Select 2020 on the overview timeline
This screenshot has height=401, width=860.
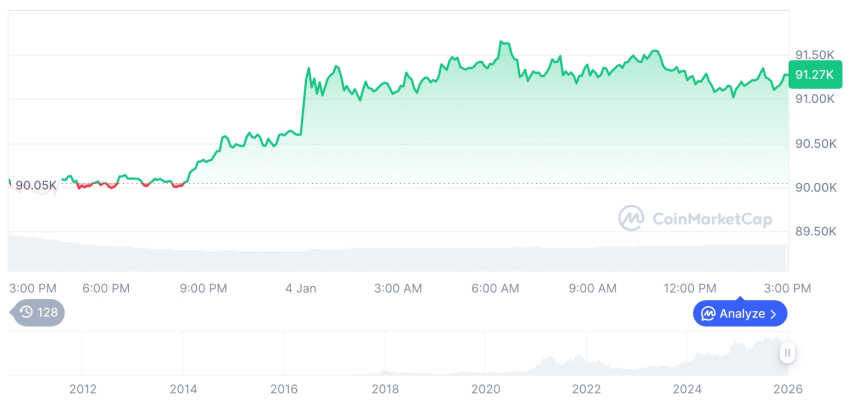click(485, 388)
